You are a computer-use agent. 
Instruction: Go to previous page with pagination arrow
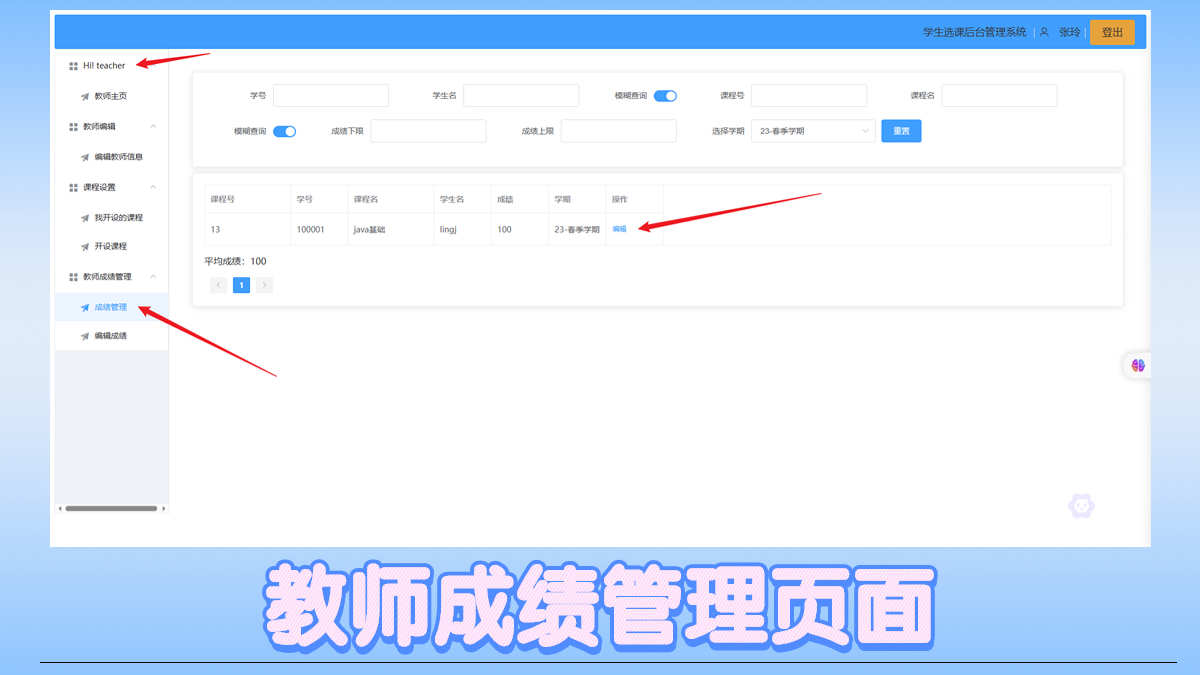(x=218, y=285)
